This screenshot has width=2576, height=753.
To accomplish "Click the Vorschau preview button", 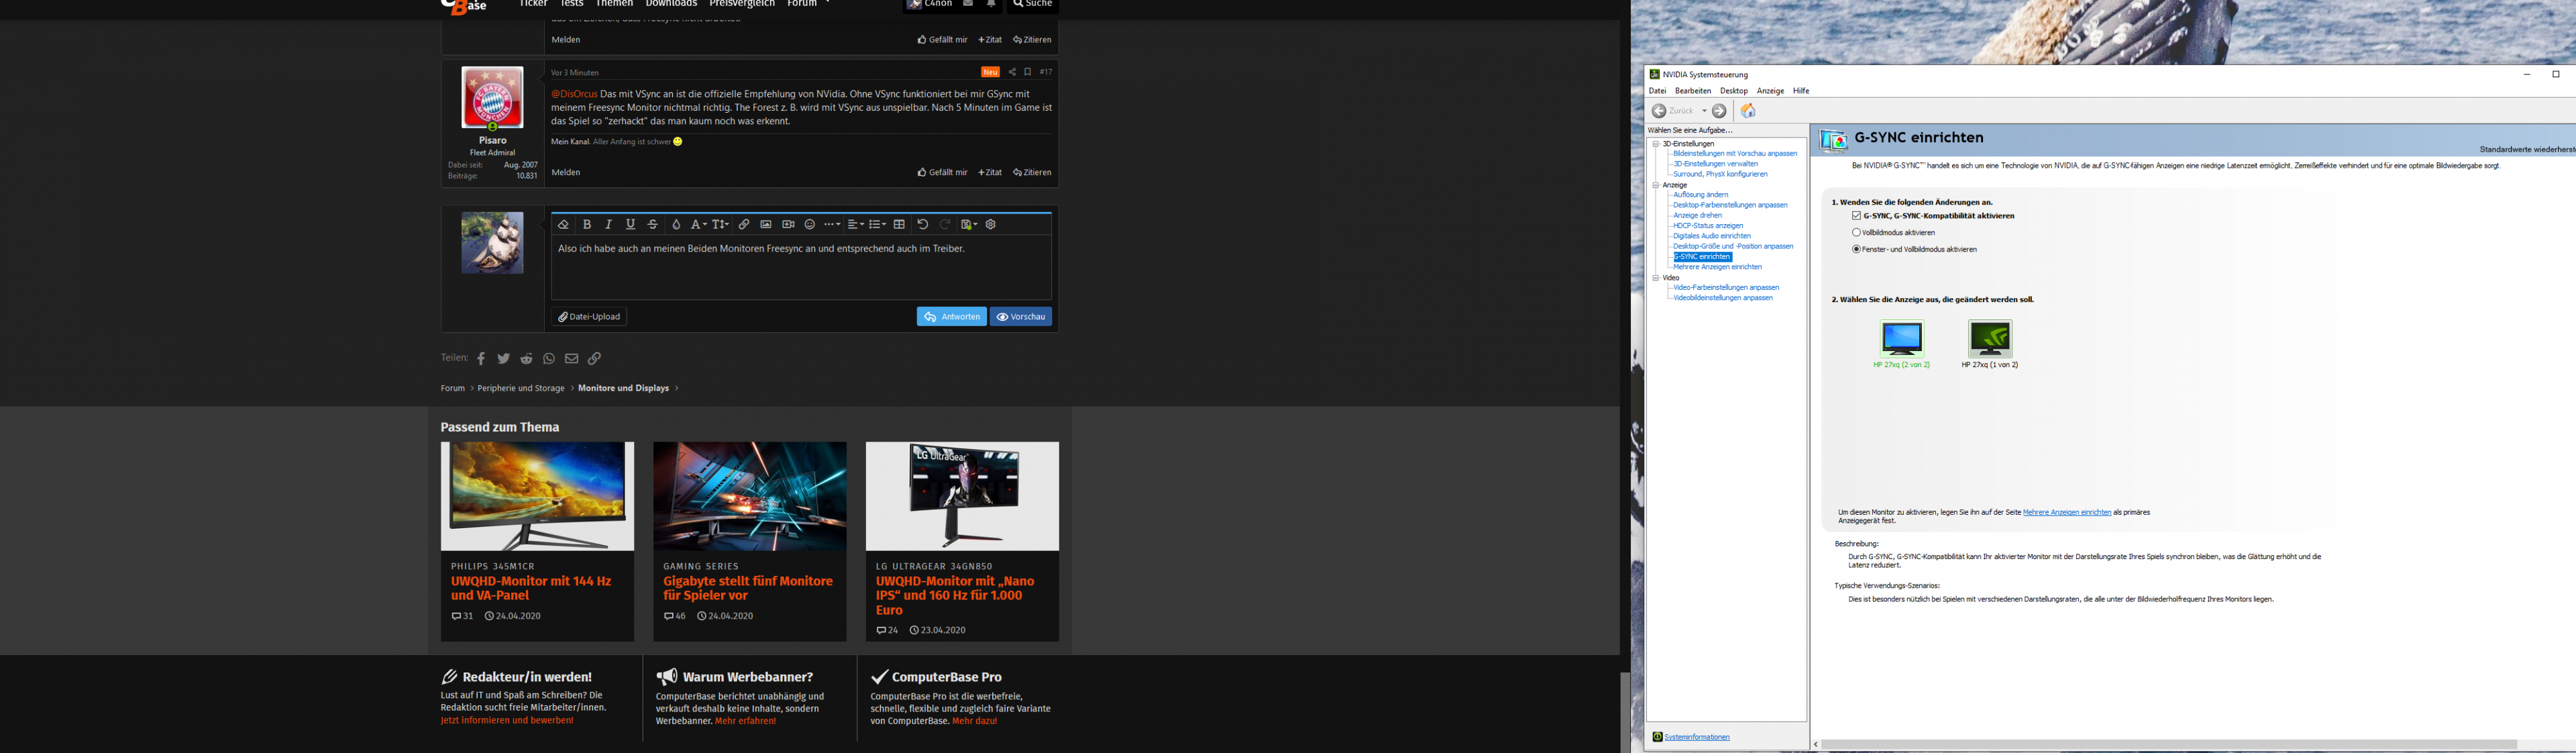I will (x=1021, y=317).
